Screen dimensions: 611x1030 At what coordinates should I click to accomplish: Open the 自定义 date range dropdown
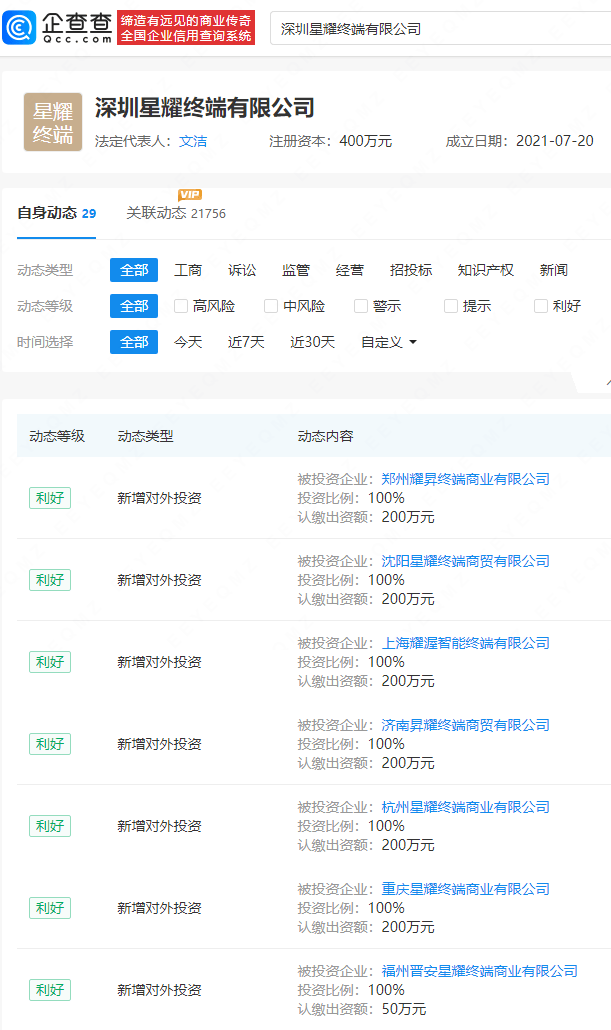pos(389,342)
